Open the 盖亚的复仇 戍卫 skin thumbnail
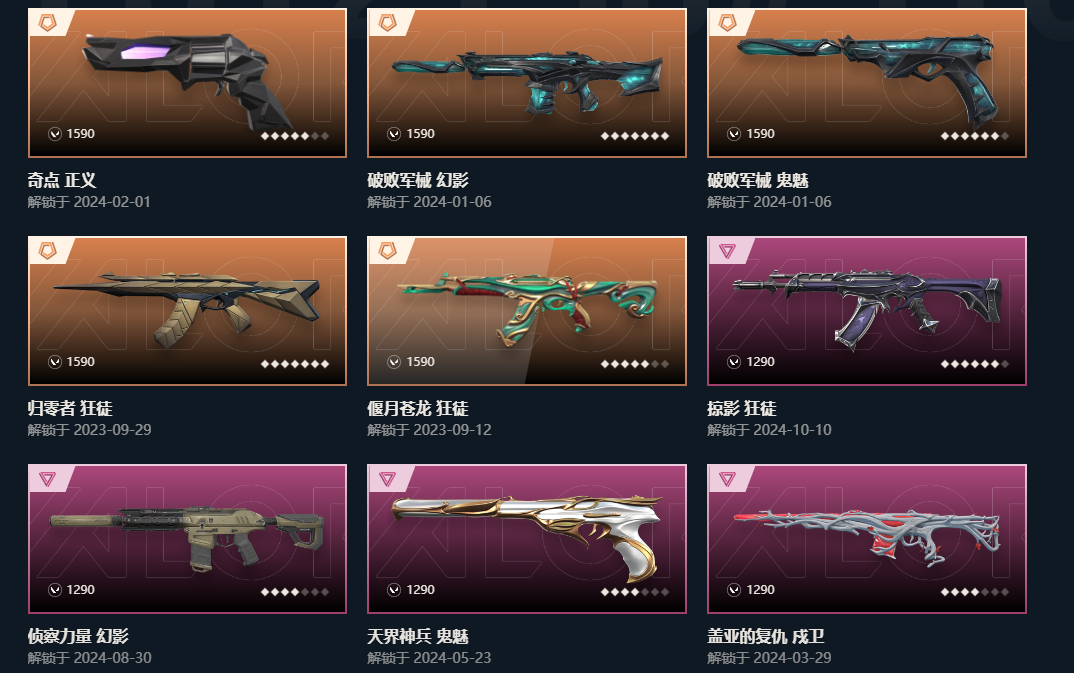Screen dimensions: 1074x673 tap(866, 539)
